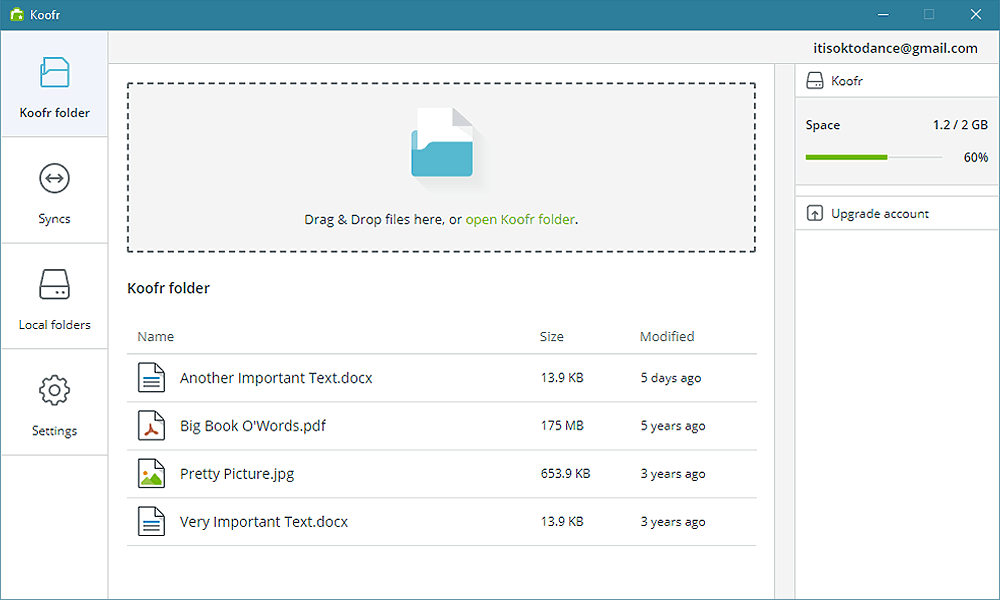The image size is (1000, 600).
Task: Click the Upgrade account button
Action: tap(897, 214)
